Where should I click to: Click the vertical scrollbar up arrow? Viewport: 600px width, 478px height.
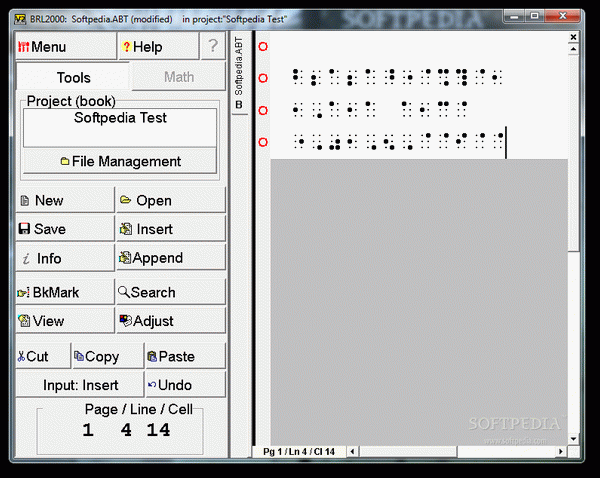pyautogui.click(x=573, y=49)
